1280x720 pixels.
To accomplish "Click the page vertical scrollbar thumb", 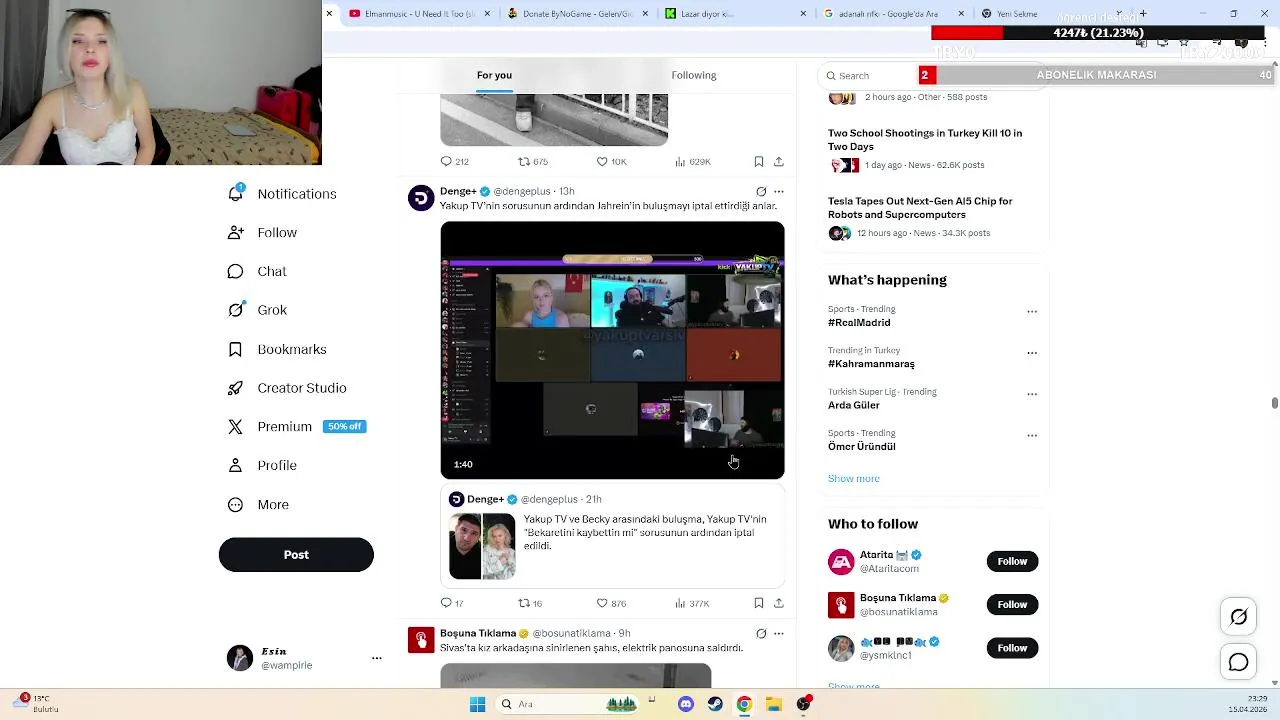I will click(1274, 402).
